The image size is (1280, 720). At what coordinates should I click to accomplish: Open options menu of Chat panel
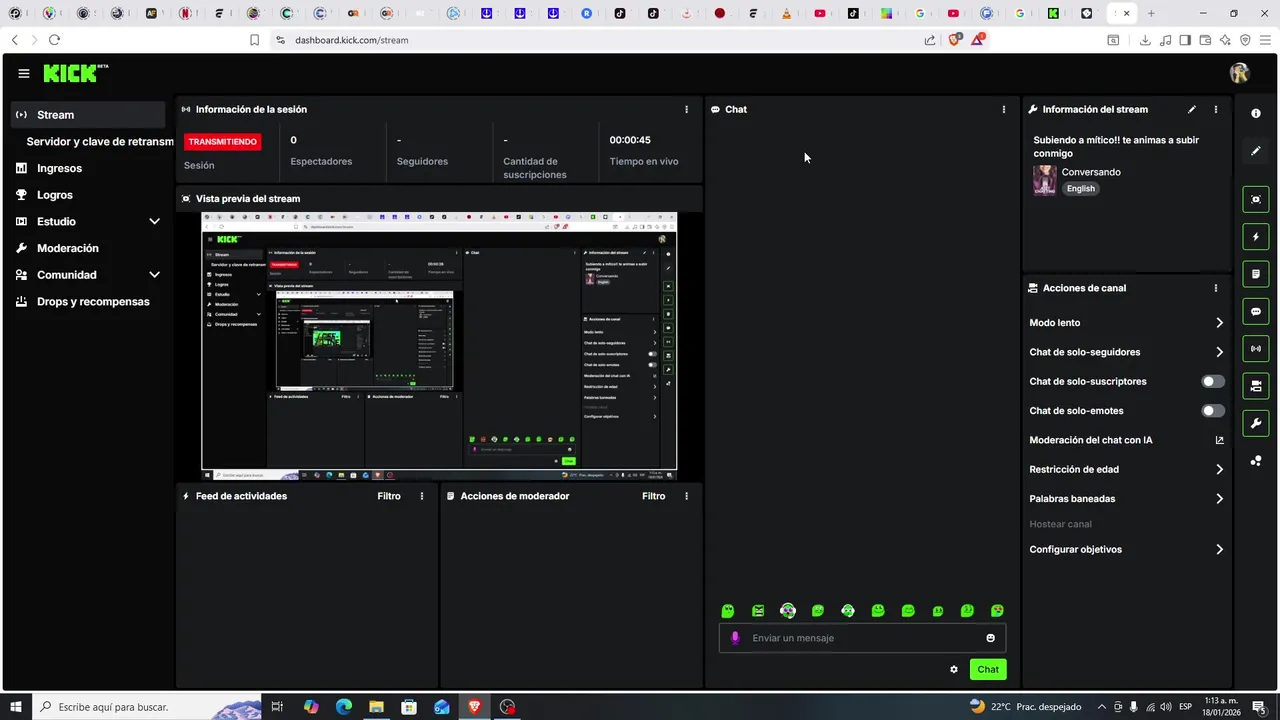tap(1004, 109)
